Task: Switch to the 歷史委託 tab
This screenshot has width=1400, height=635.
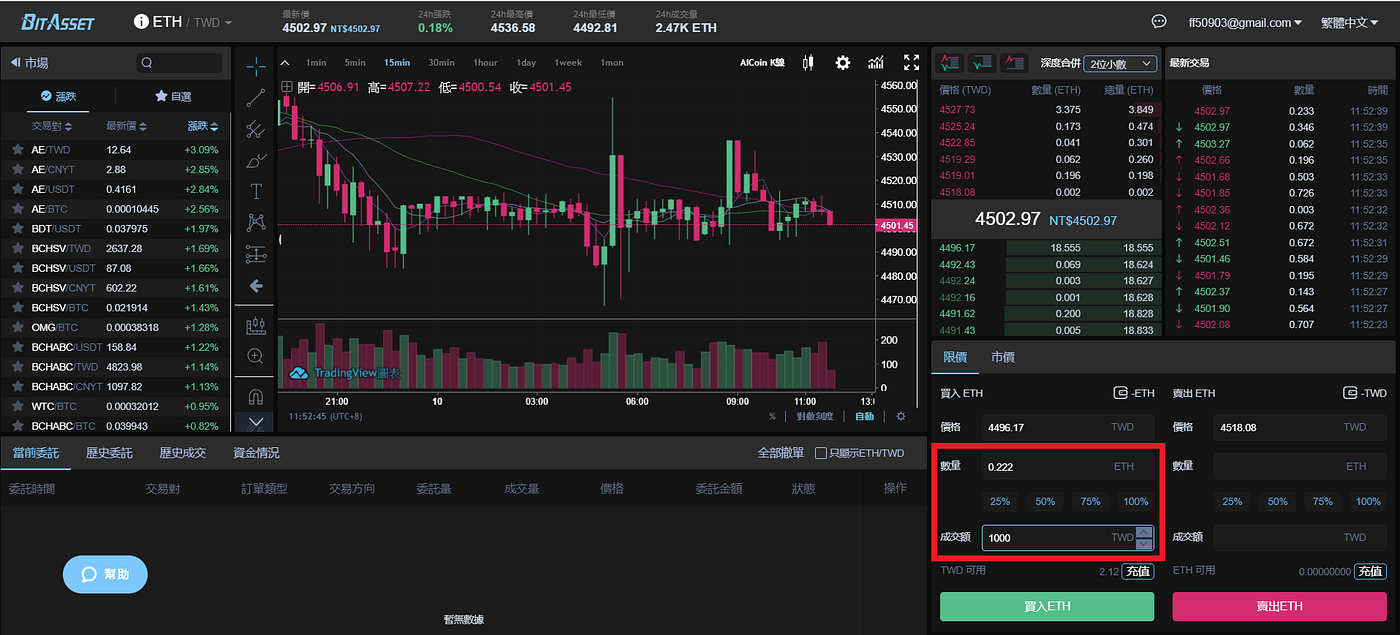Action: tap(109, 453)
